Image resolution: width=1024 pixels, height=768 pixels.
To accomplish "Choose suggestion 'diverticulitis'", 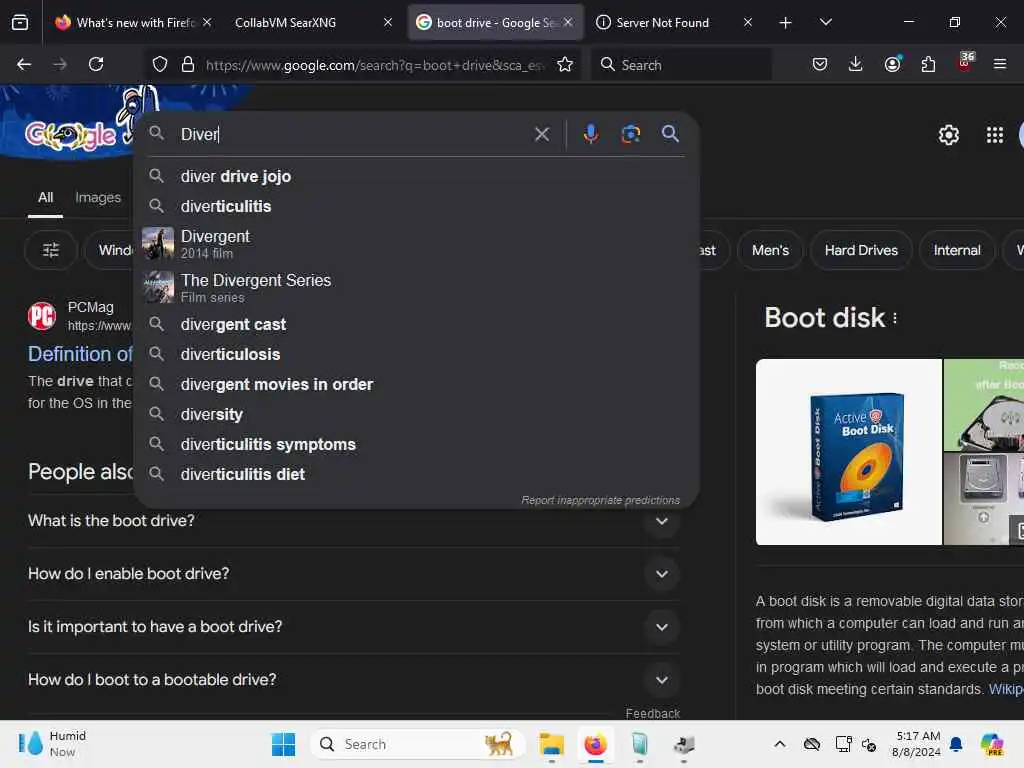I will click(417, 206).
